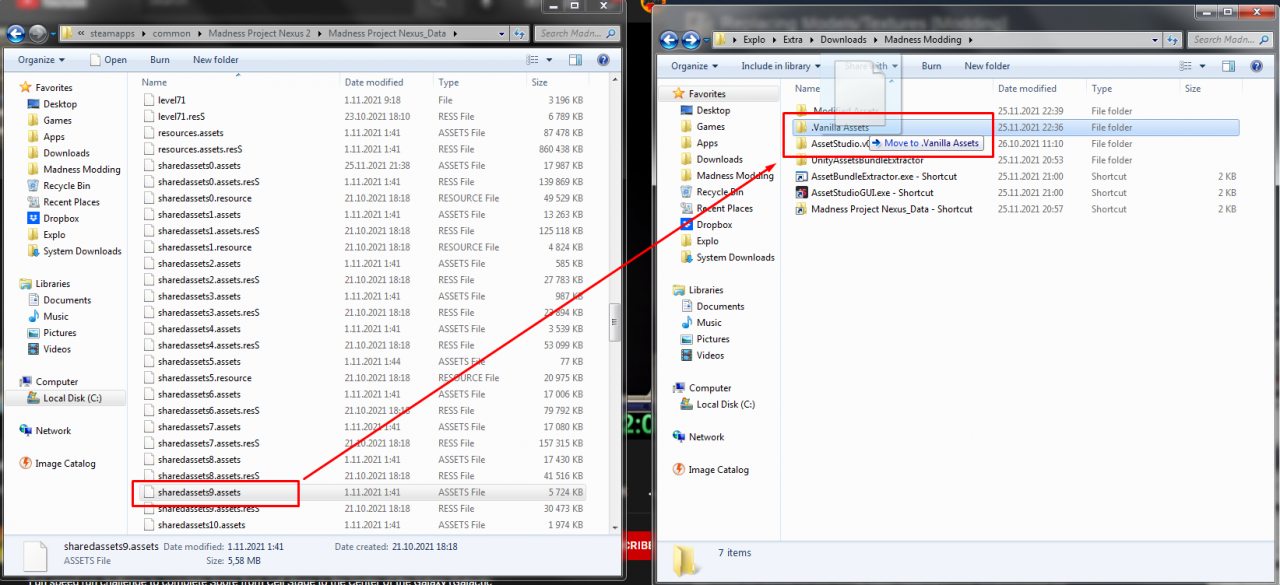Open Dropbox in Madness Modding window's Favorites
Viewport: 1280px width, 585px height.
(714, 225)
